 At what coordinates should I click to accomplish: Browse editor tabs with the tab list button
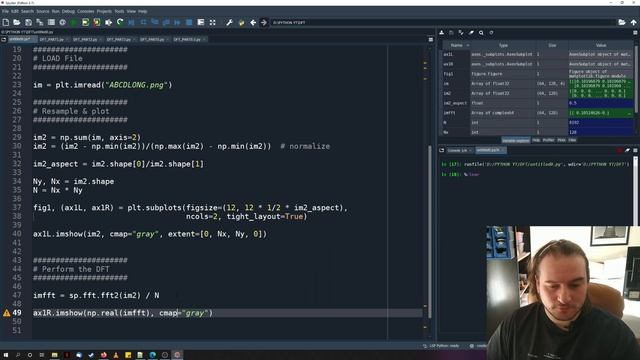(4, 40)
